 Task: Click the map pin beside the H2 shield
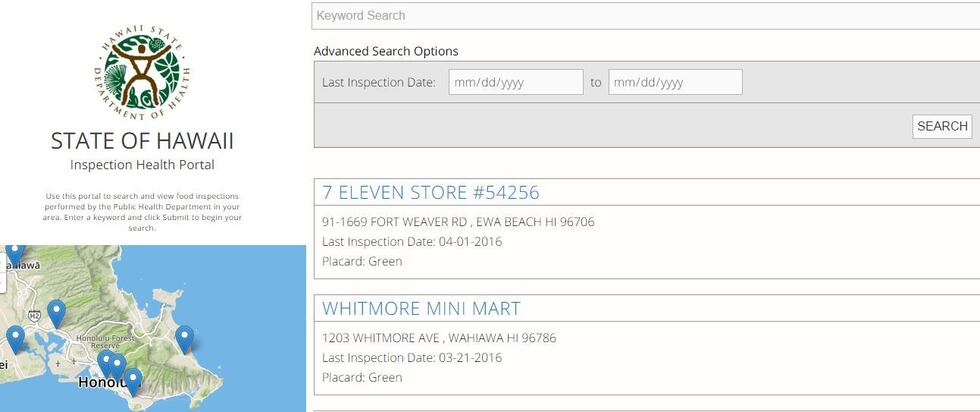[x=56, y=313]
